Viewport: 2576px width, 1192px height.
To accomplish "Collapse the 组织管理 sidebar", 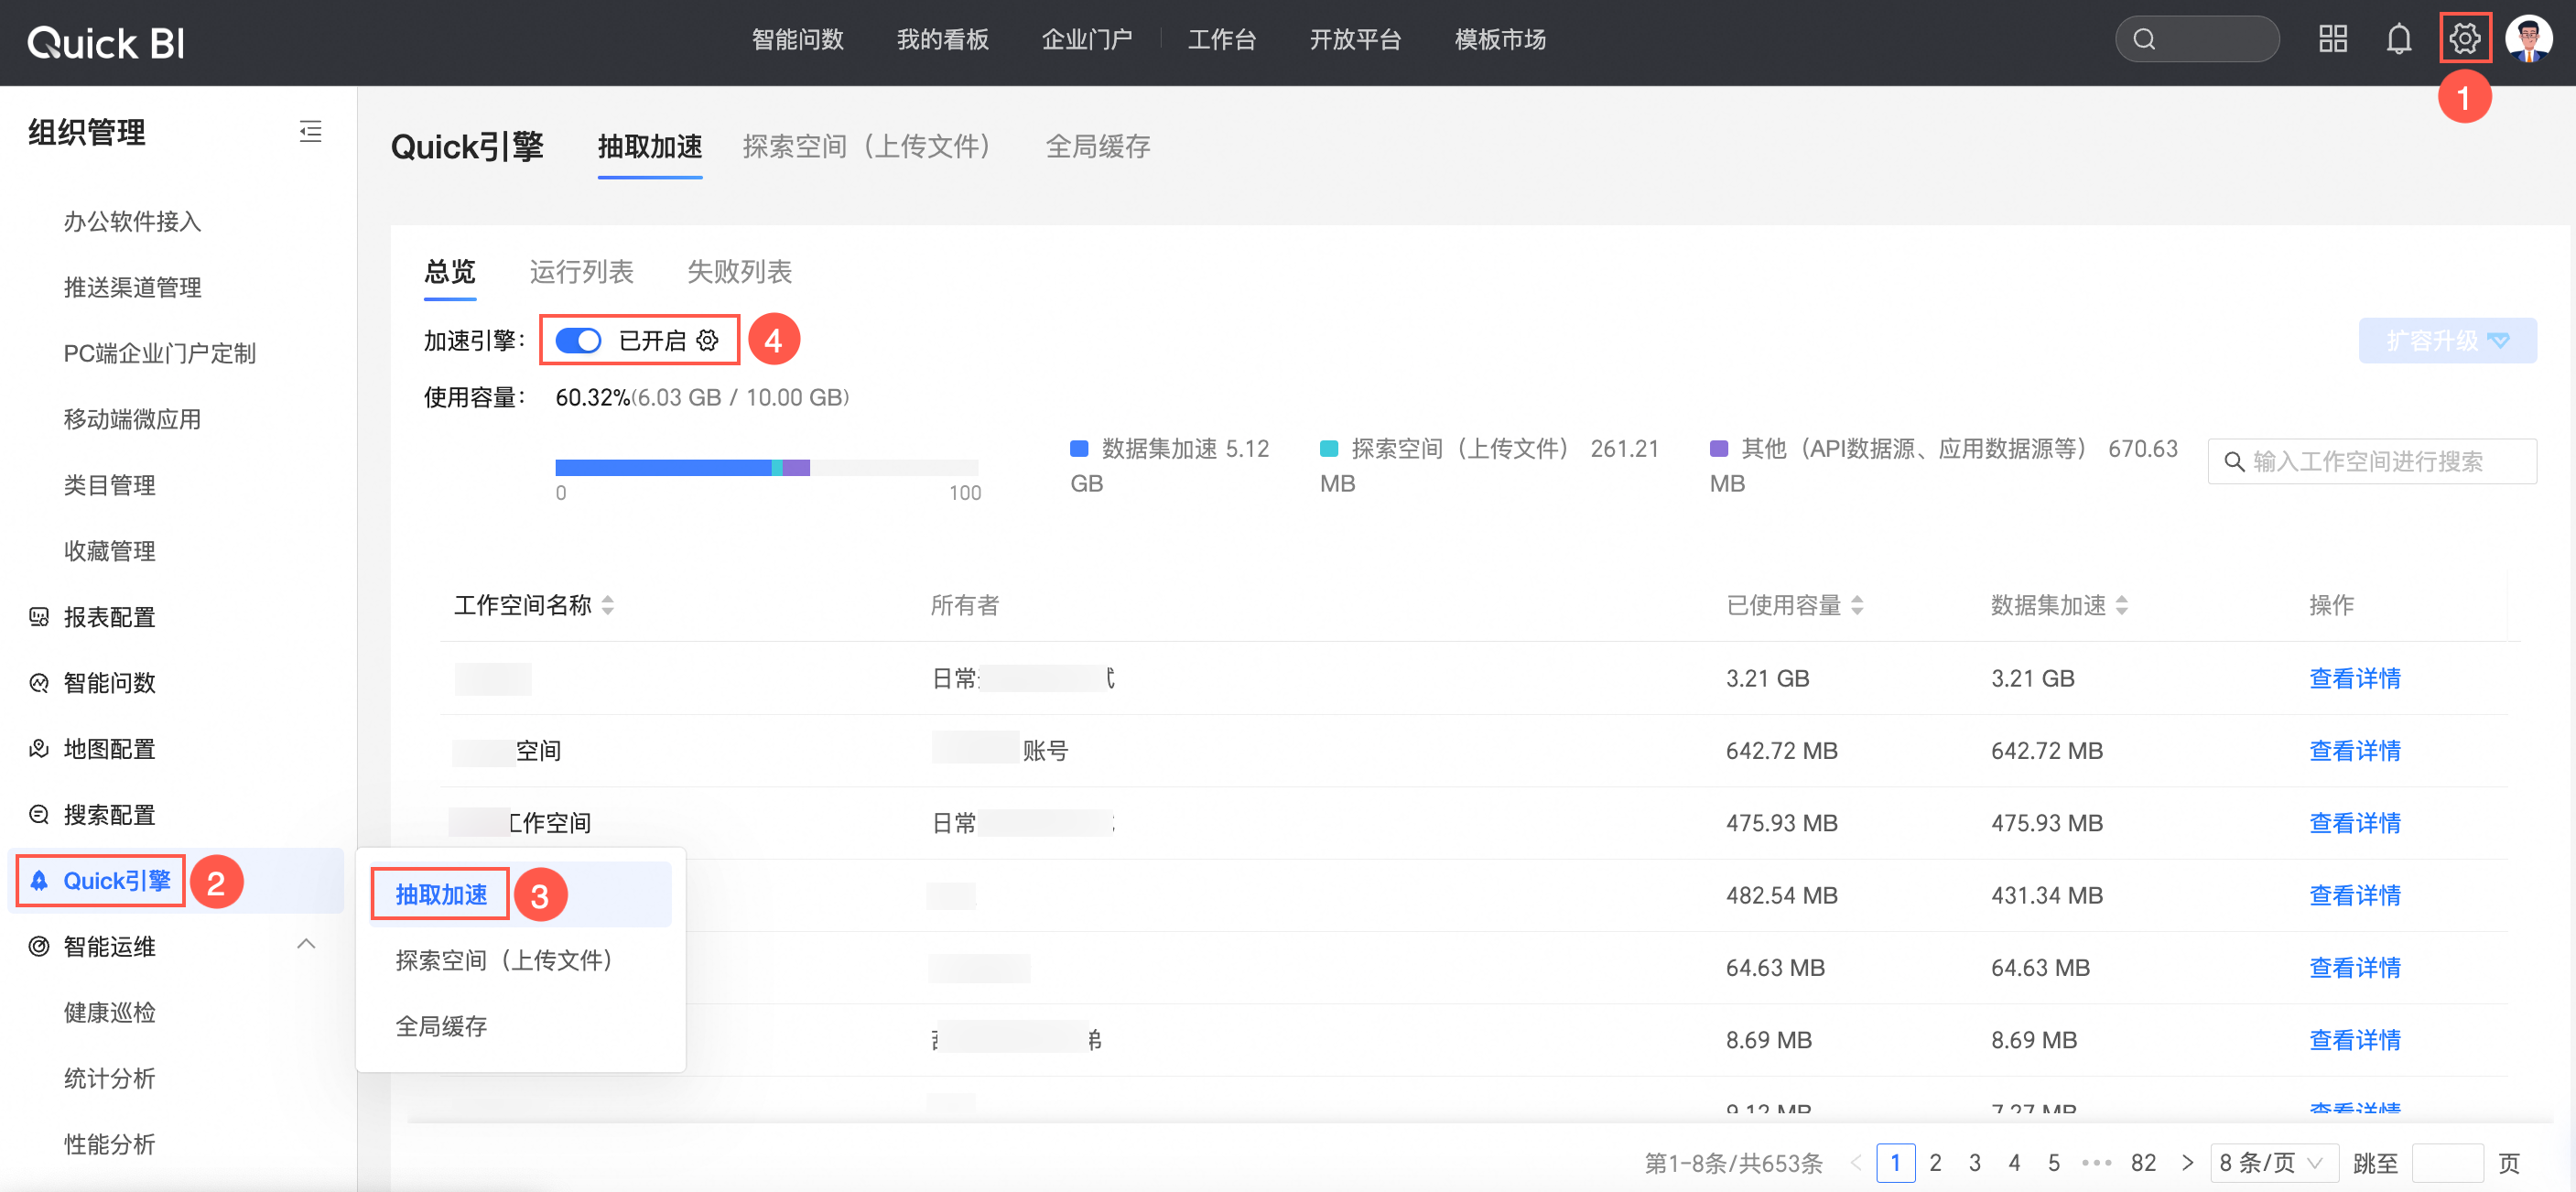I will point(310,131).
